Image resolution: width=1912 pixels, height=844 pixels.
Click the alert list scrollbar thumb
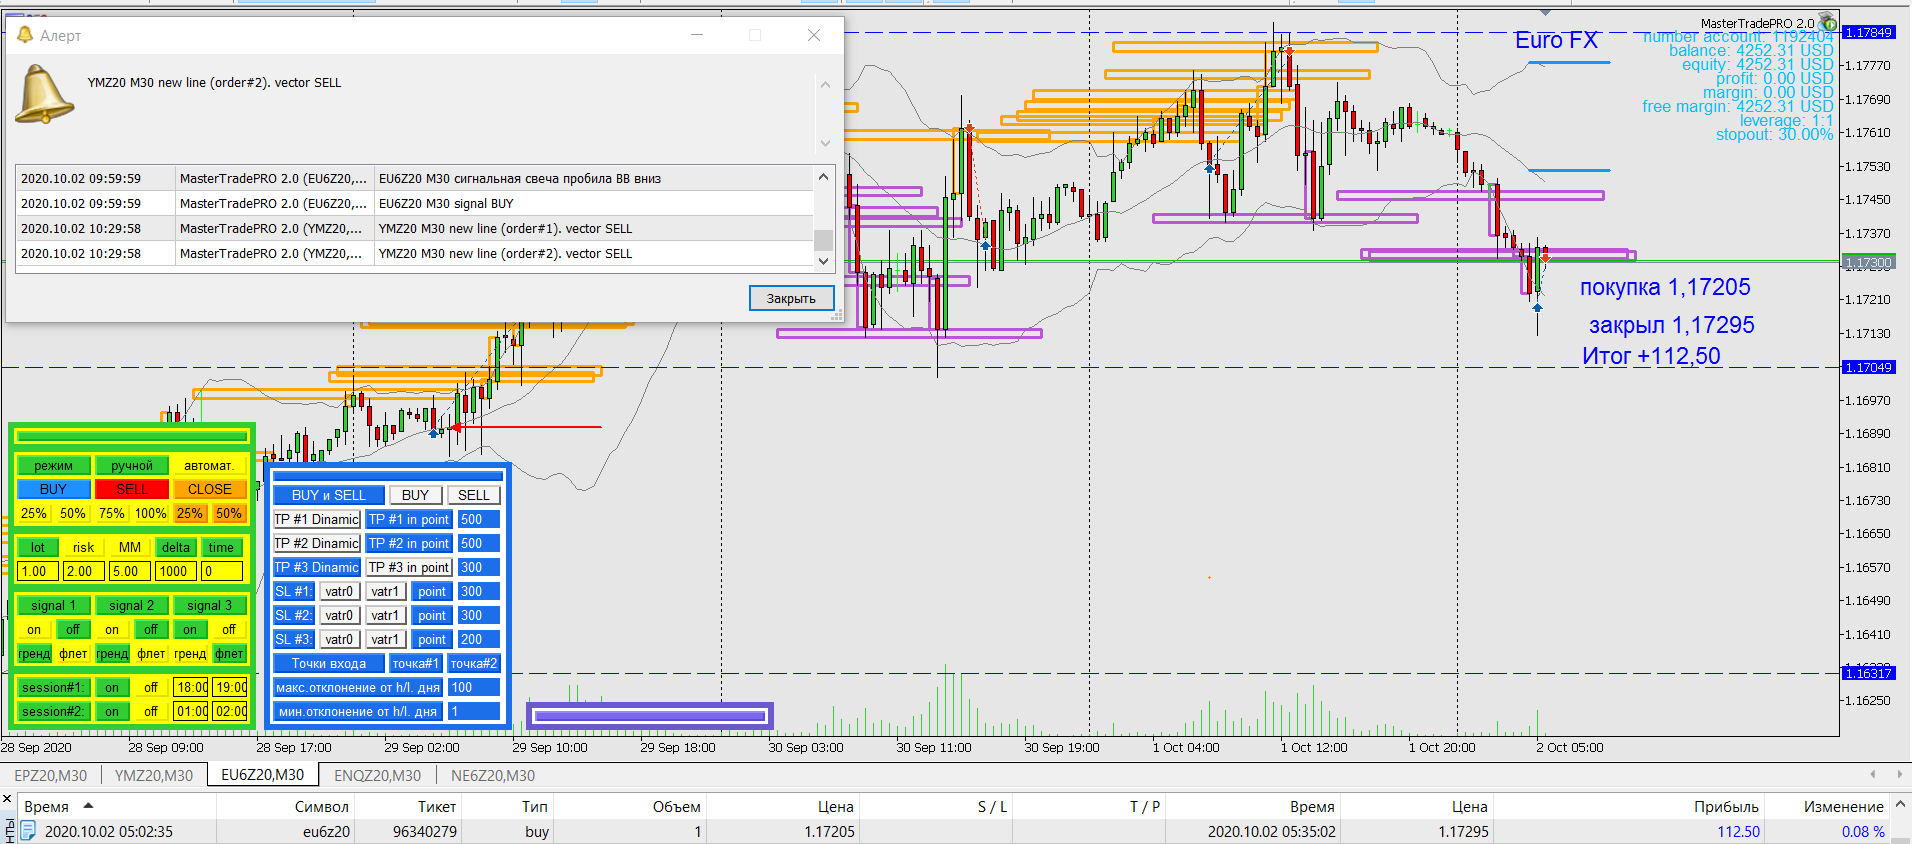823,240
